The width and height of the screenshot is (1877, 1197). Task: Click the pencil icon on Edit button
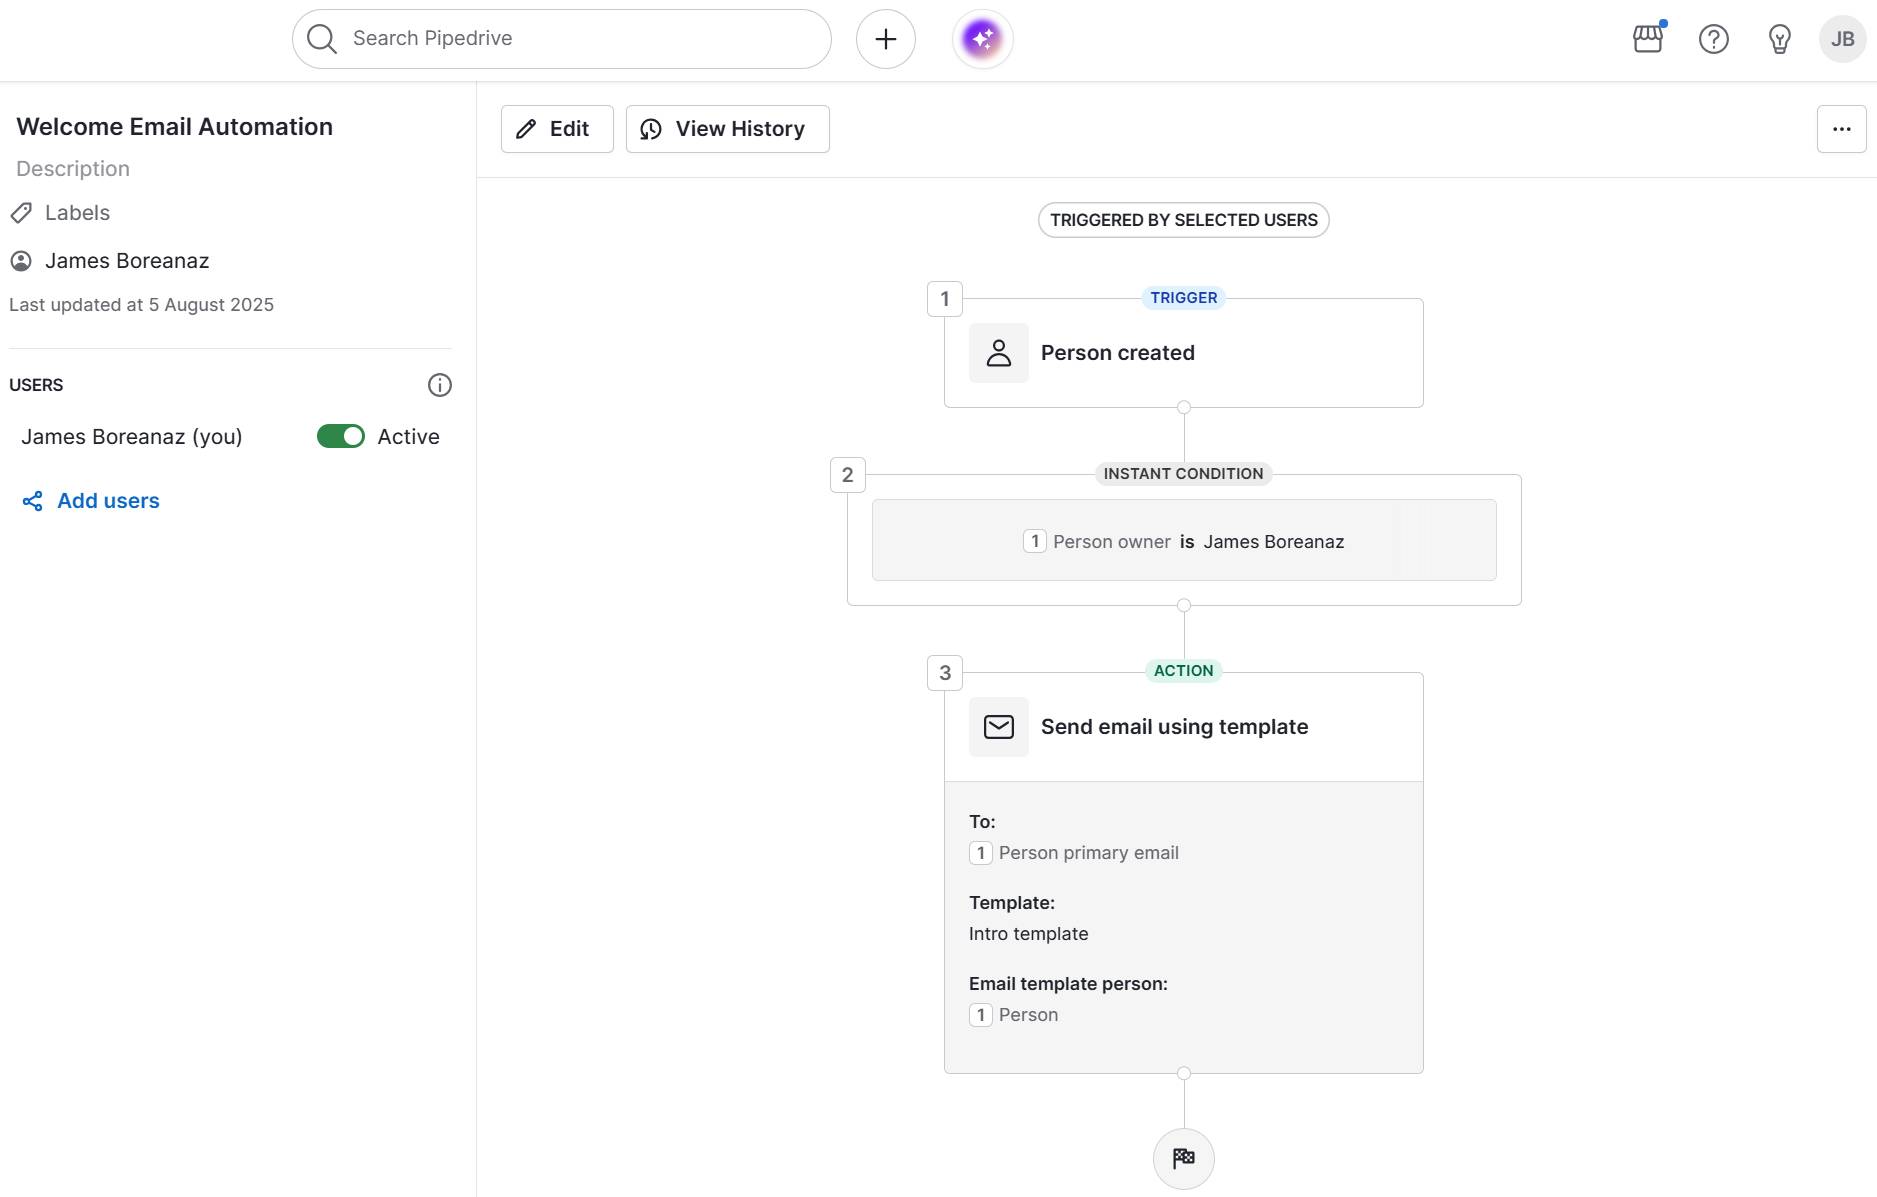coord(526,129)
